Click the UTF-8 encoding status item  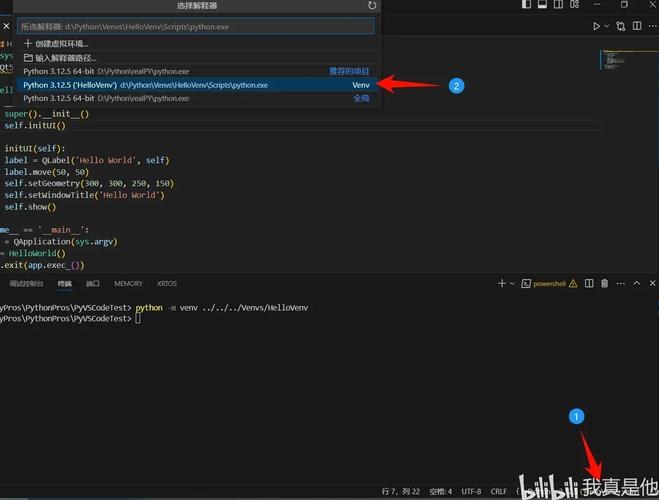click(471, 491)
